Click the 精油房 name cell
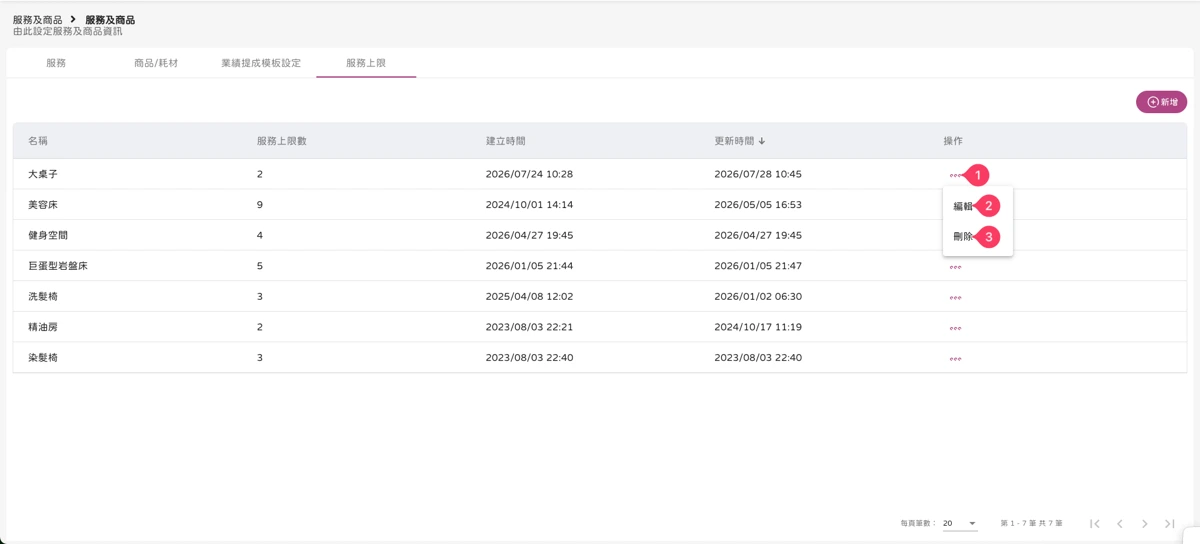 (43, 327)
